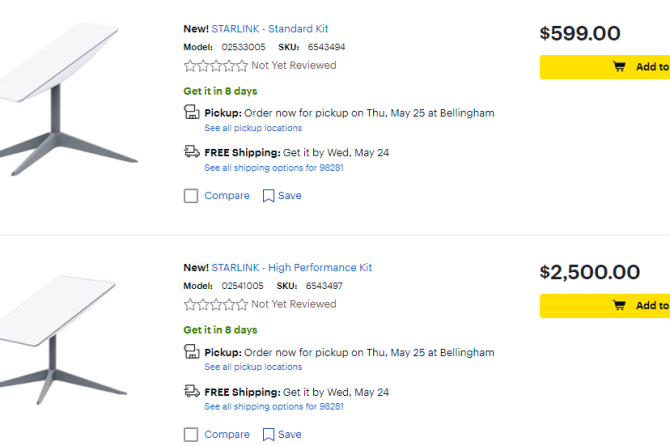Click the star rating of the High Performance Kit
This screenshot has height=446, width=670.
(216, 305)
